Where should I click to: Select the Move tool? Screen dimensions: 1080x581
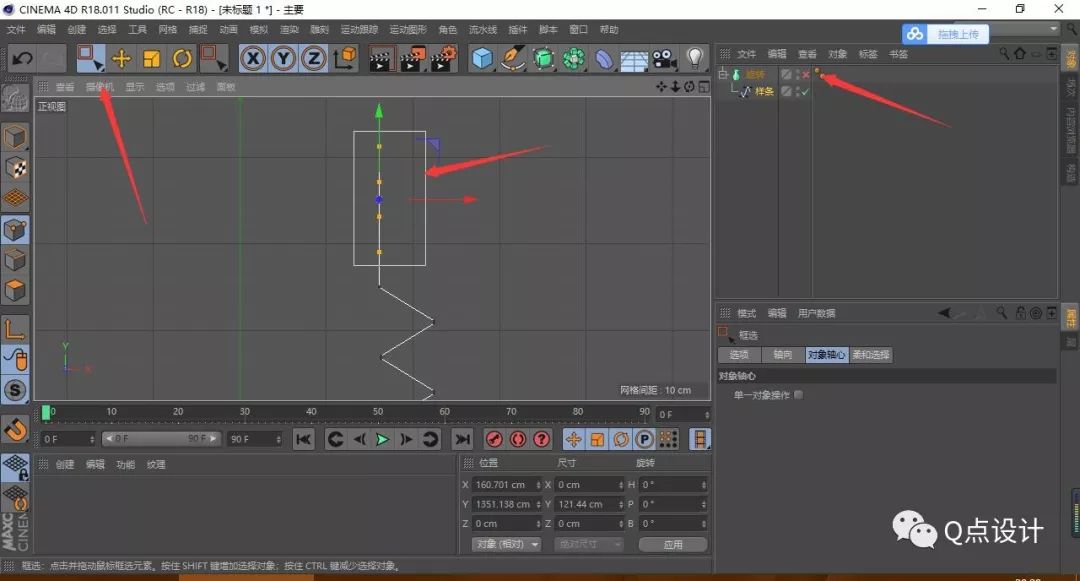(122, 58)
